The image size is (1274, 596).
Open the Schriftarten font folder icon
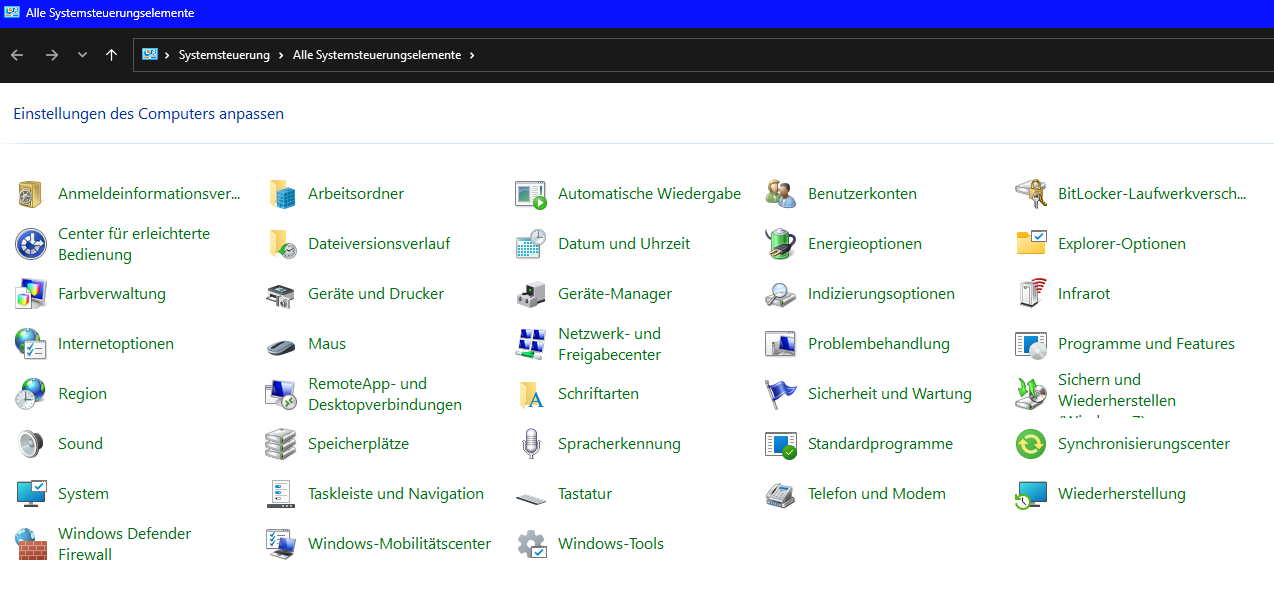(x=531, y=394)
